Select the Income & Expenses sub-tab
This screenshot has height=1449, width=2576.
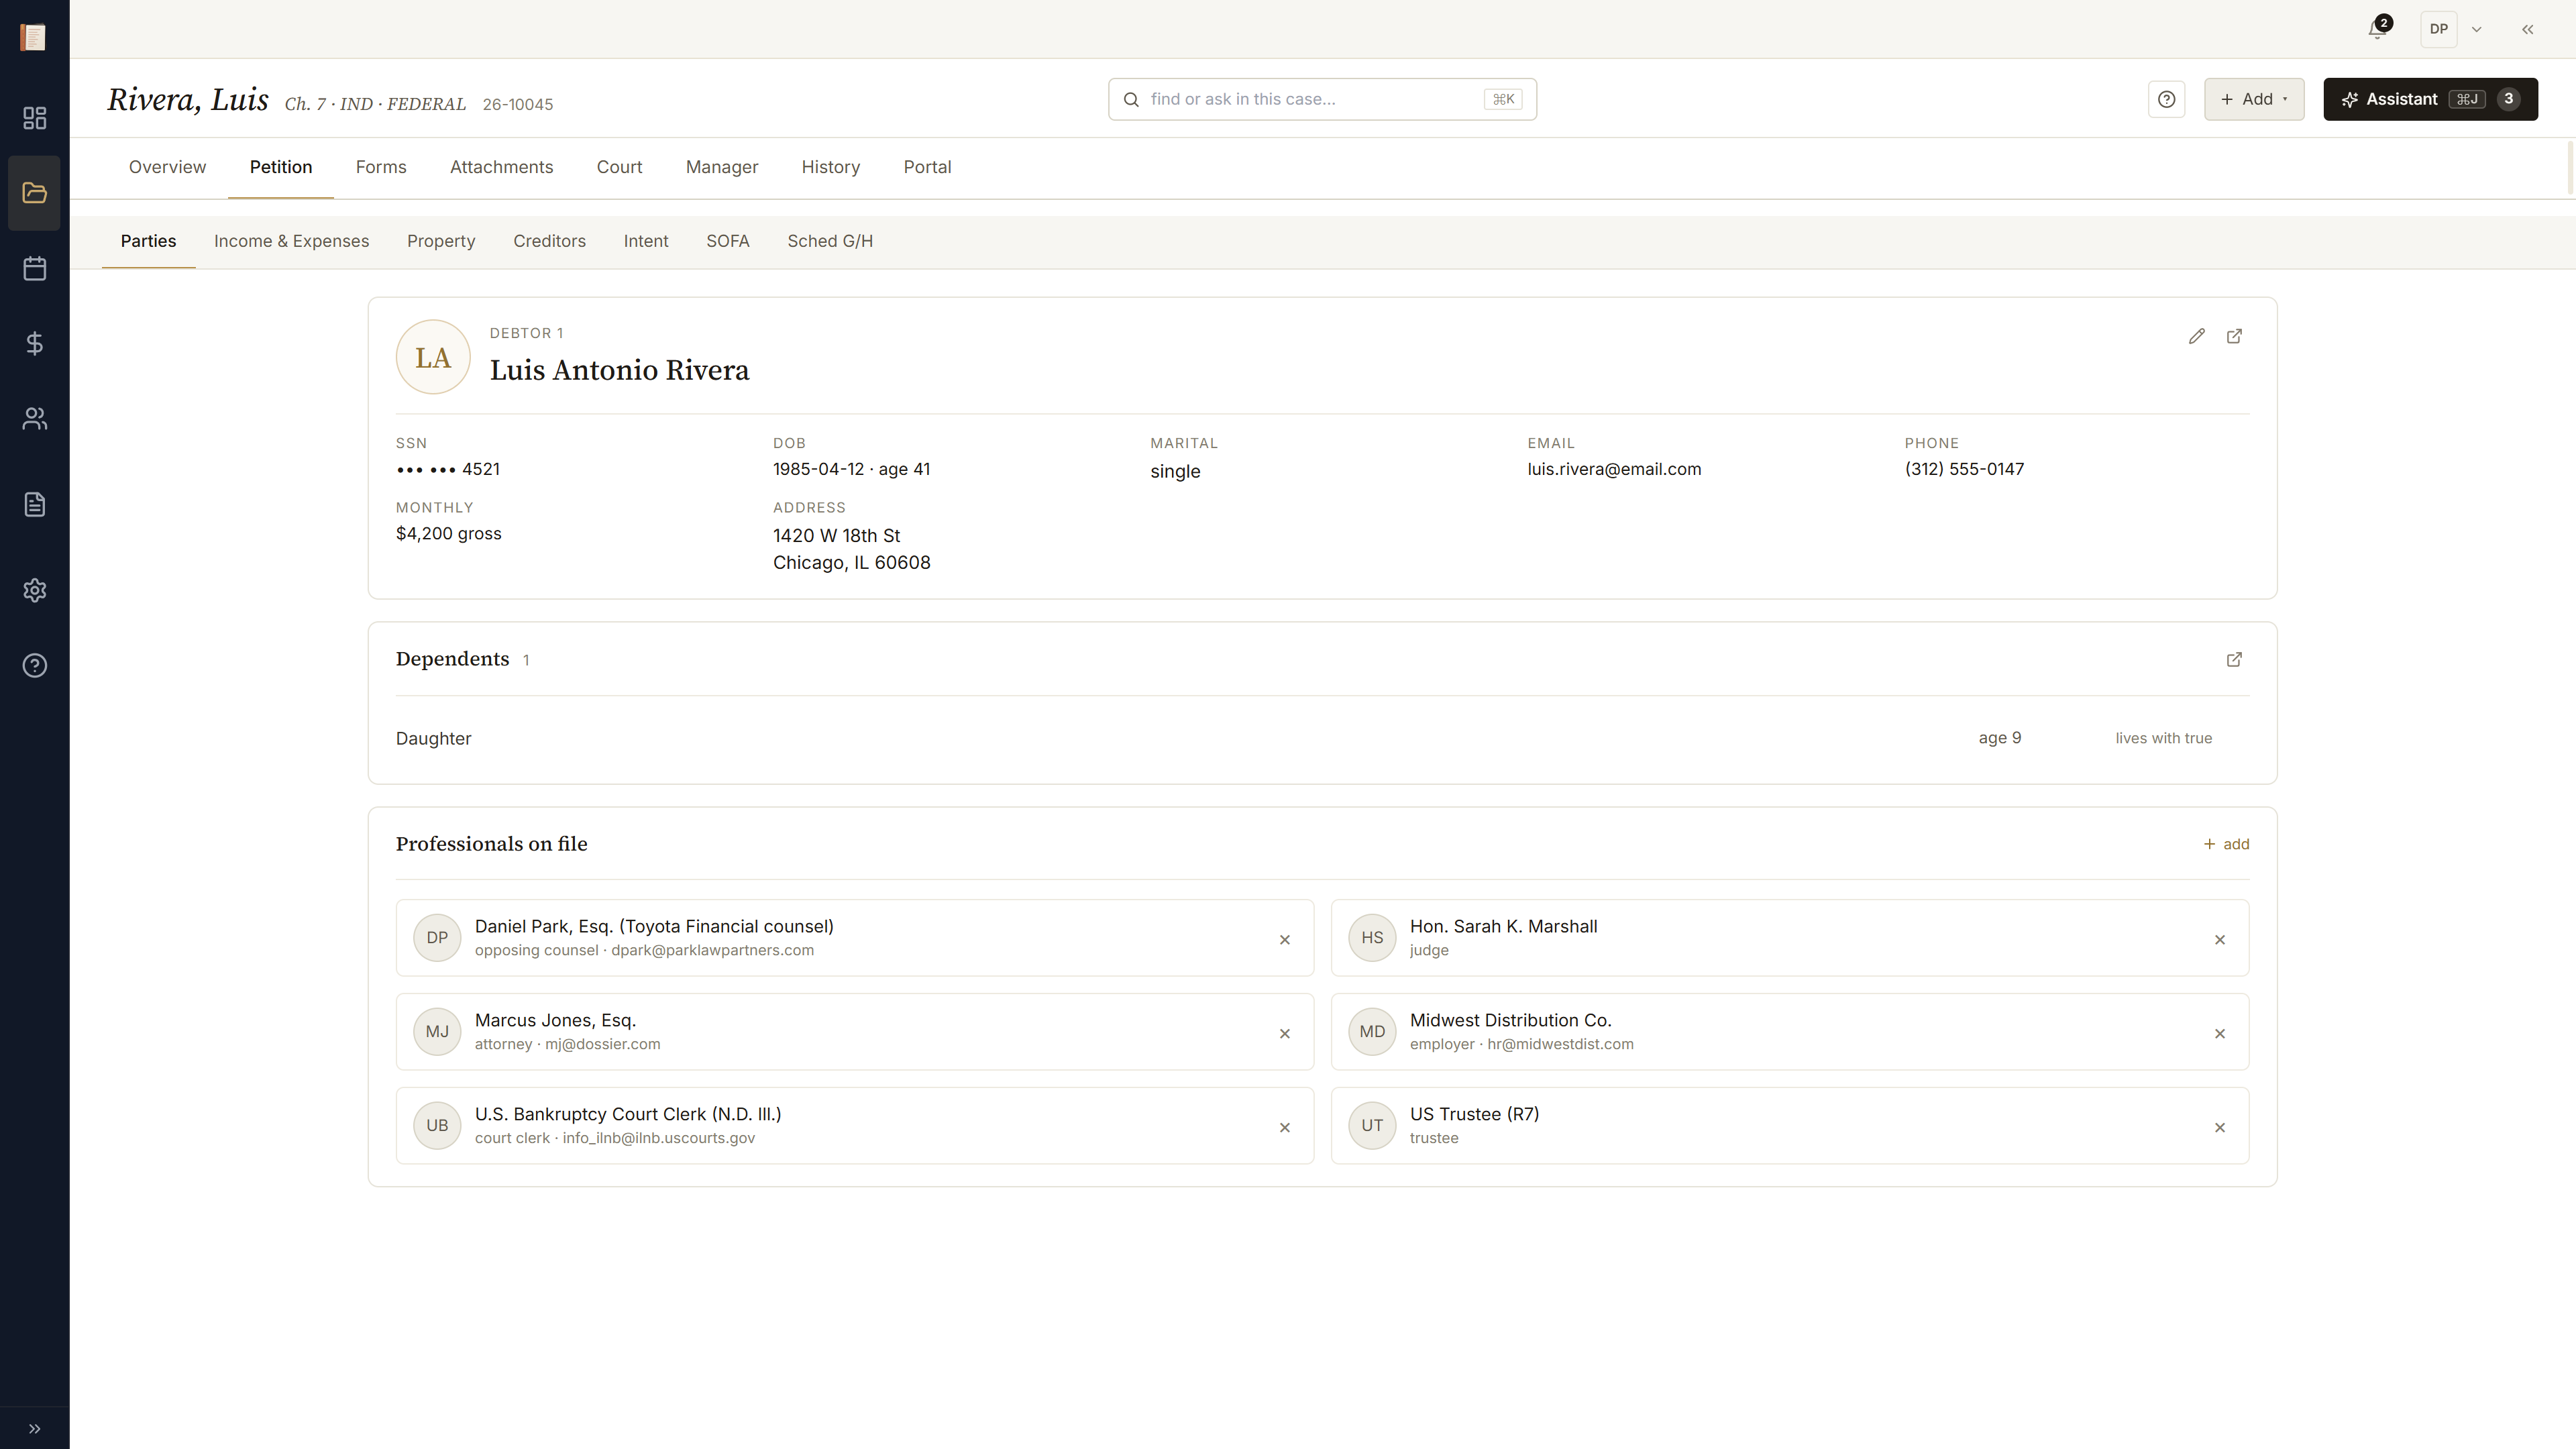[291, 241]
